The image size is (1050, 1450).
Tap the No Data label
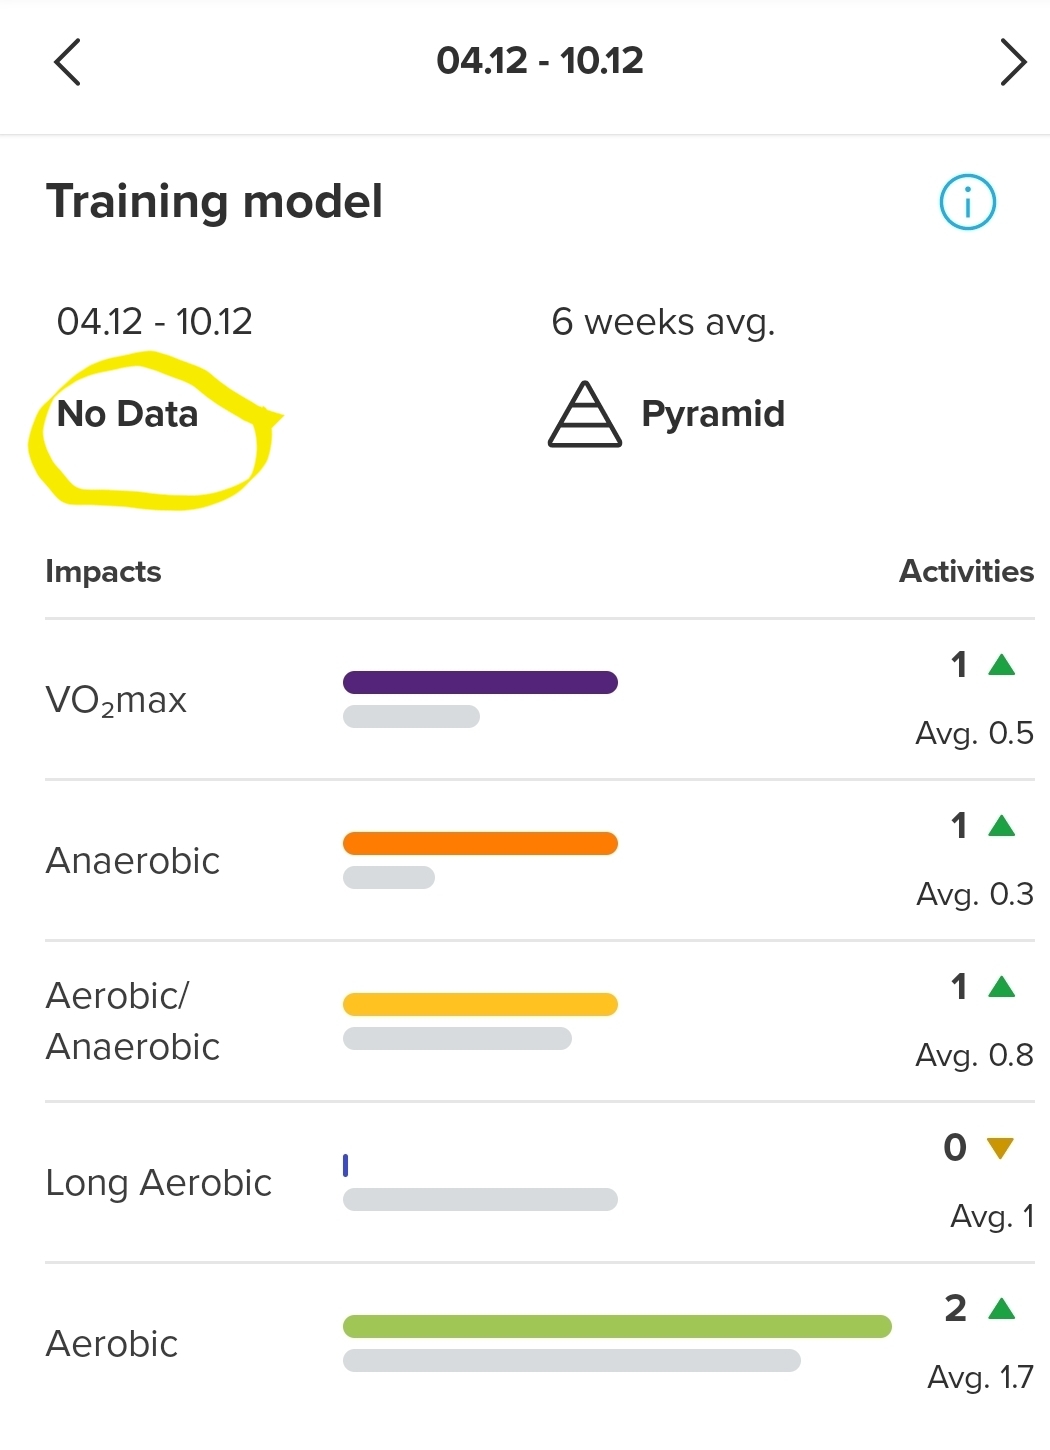coord(128,414)
